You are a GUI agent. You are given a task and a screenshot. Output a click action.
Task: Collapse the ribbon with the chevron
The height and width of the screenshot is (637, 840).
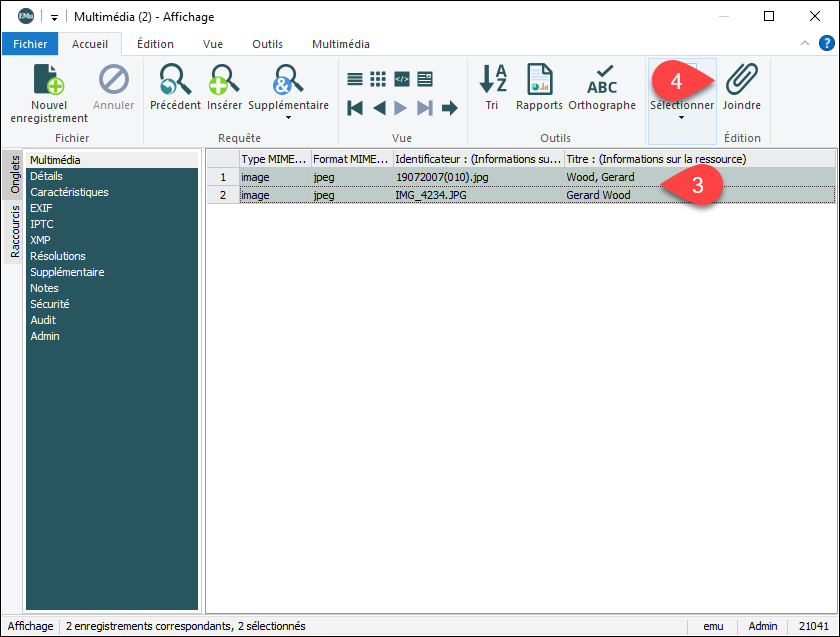[806, 43]
